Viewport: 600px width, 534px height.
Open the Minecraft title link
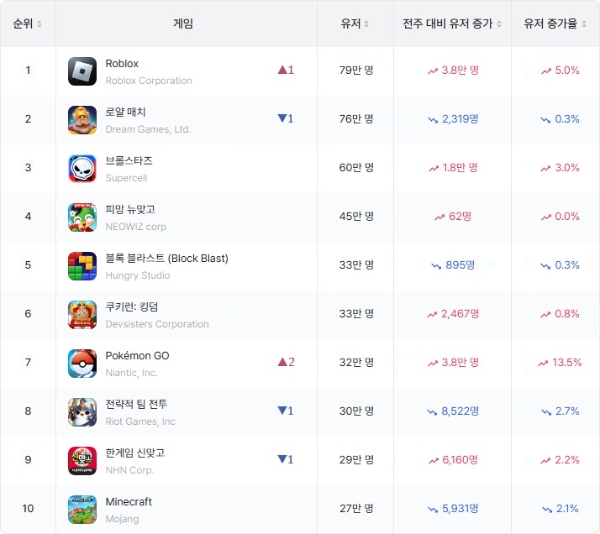[x=129, y=501]
